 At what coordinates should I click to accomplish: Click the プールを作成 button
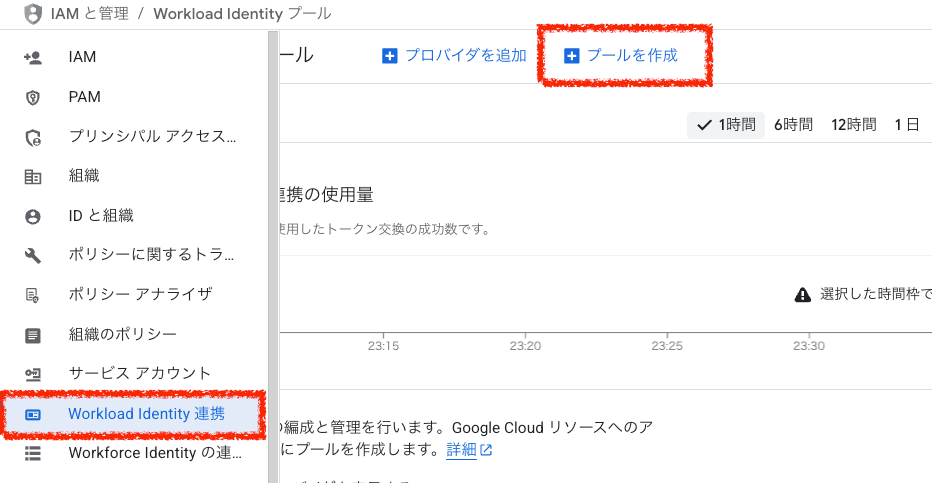point(621,56)
